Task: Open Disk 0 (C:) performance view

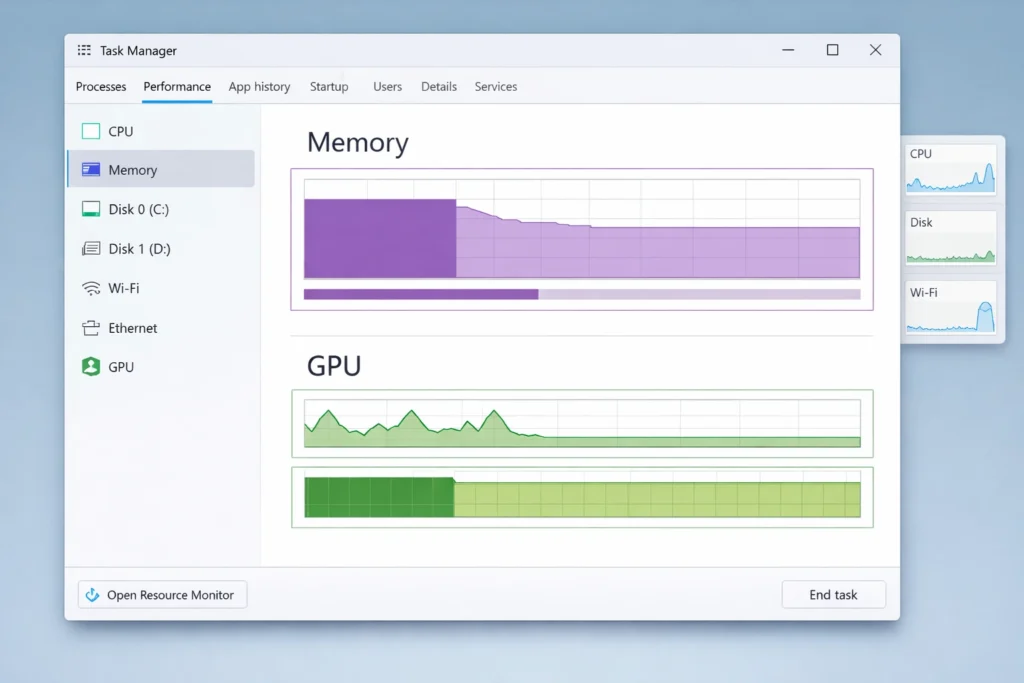Action: [x=91, y=209]
